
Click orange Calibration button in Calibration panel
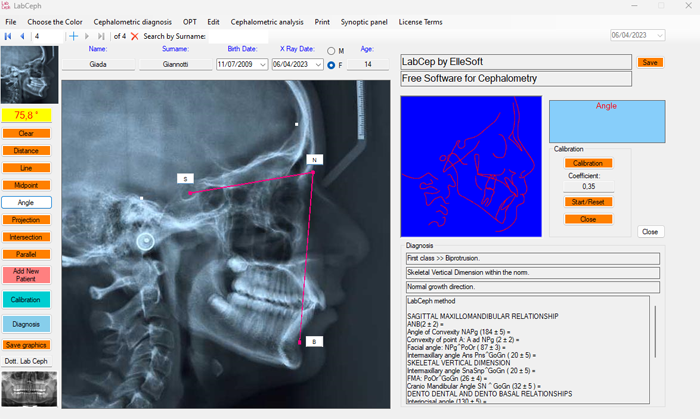click(588, 163)
